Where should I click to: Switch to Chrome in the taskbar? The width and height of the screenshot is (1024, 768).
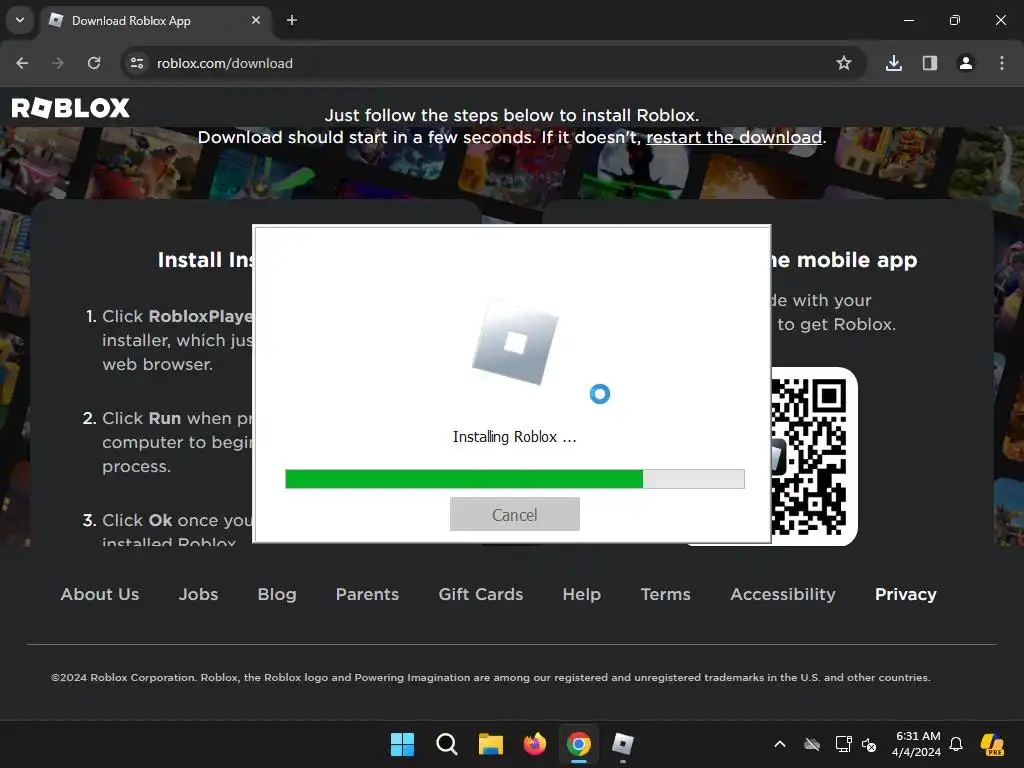[579, 744]
